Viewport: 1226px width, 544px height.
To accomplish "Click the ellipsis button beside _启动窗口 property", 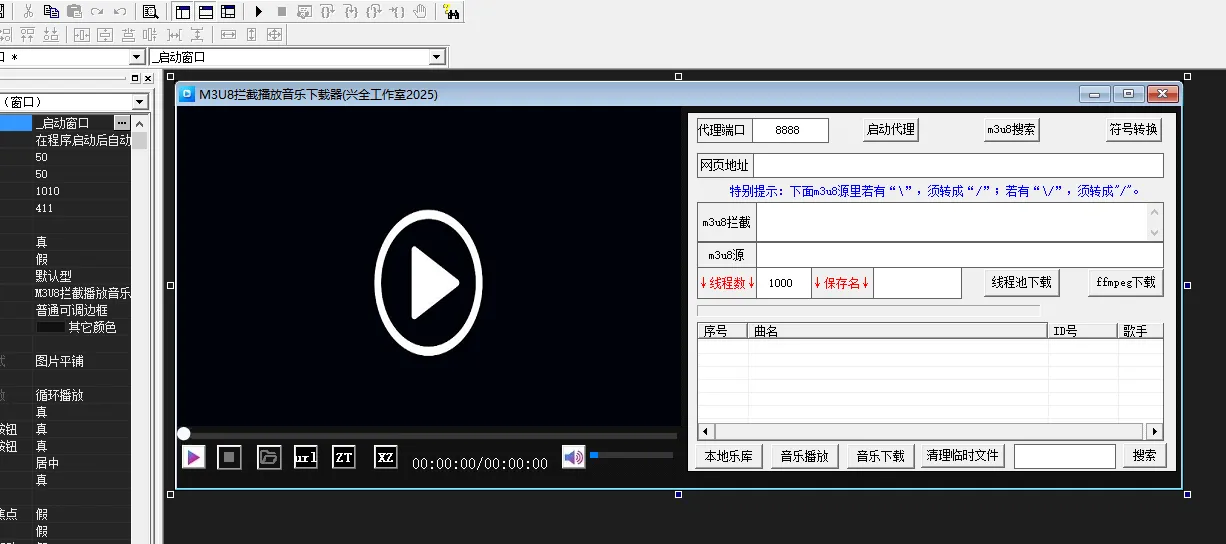I will [x=122, y=123].
